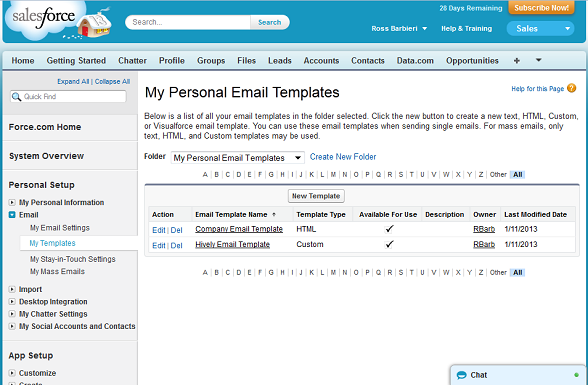Expand the Customize section
588x385 pixels.
tap(12, 373)
